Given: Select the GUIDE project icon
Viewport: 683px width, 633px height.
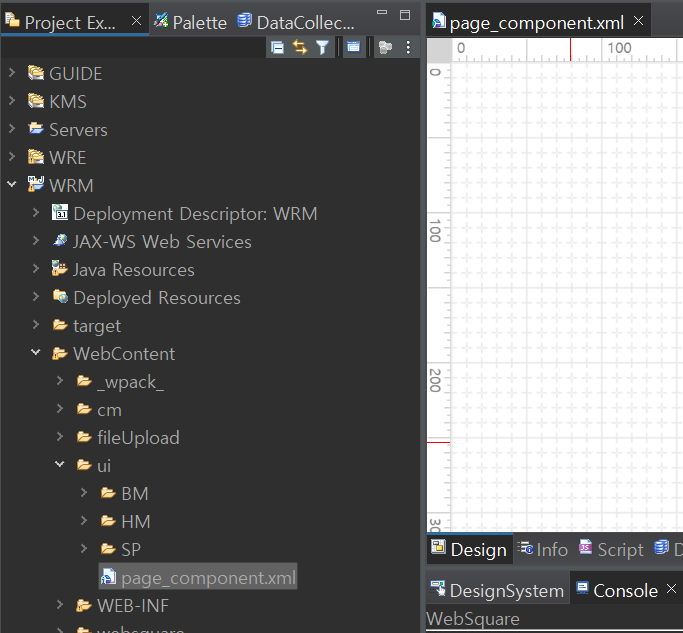Looking at the screenshot, I should coord(36,73).
